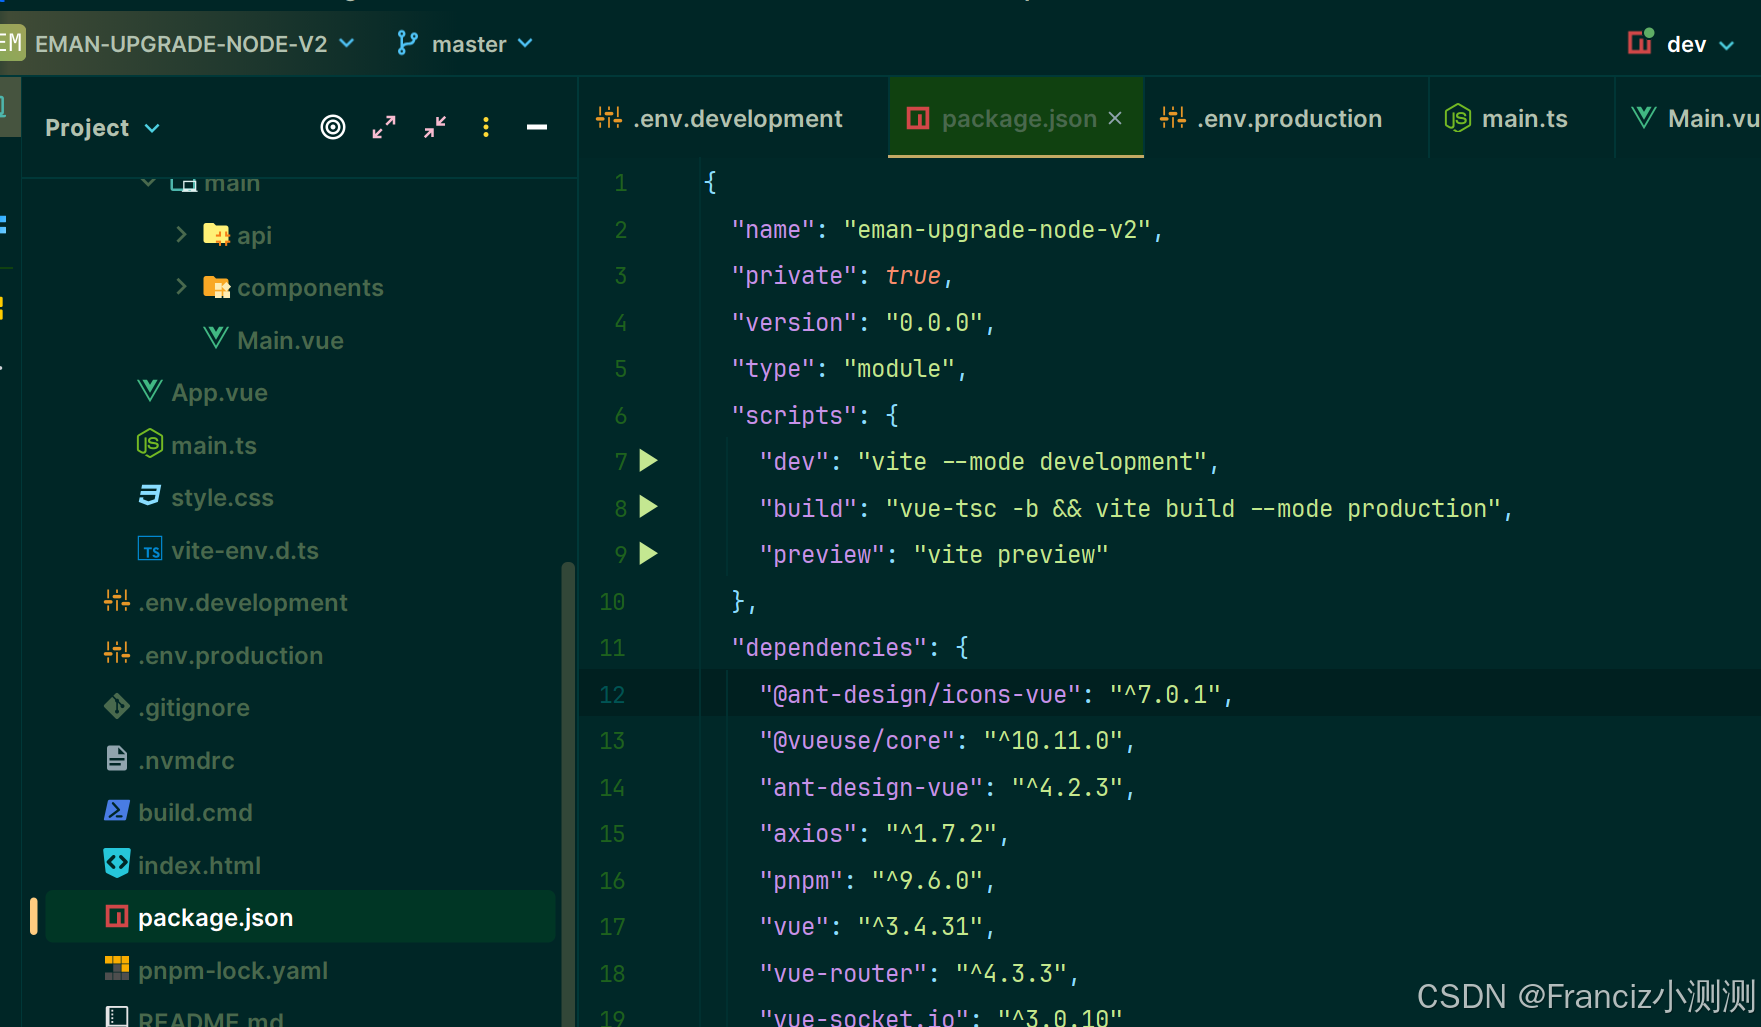Viewport: 1761px width, 1027px height.
Task: Click the "^10.11.0" vueuse version value
Action: click(1053, 740)
